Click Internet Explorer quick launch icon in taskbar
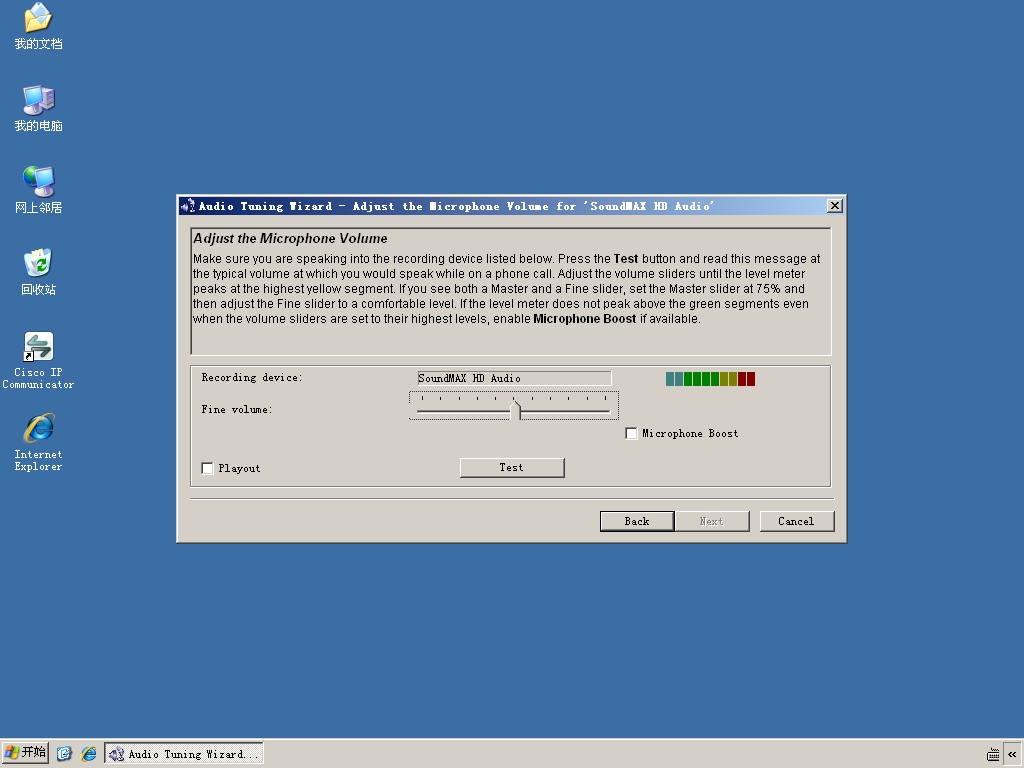1024x768 pixels. 88,754
